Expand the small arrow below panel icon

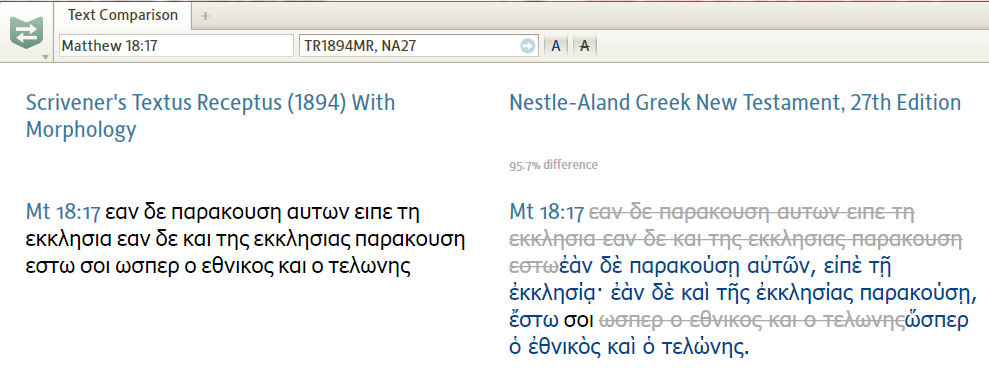45,57
